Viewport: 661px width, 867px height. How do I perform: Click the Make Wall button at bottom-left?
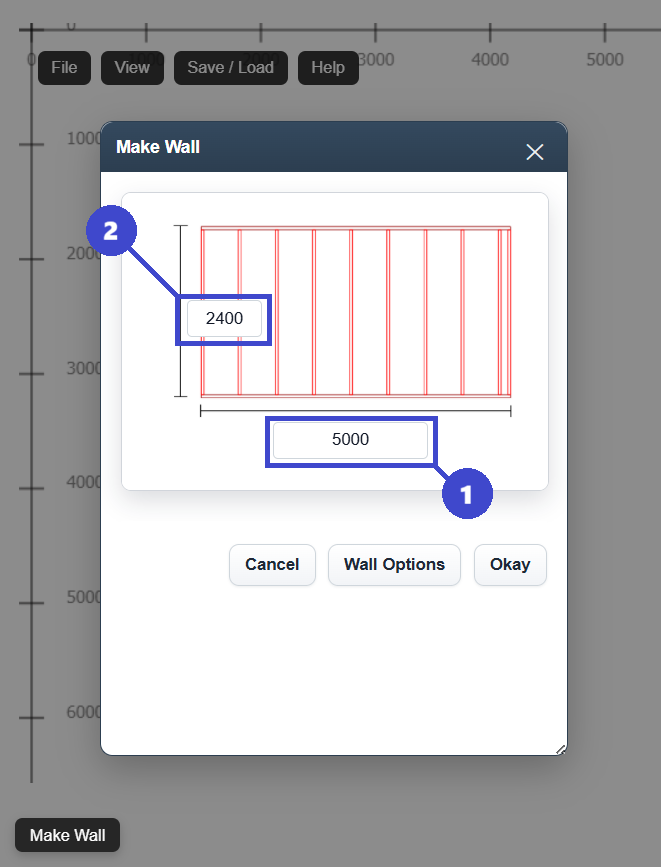[67, 835]
